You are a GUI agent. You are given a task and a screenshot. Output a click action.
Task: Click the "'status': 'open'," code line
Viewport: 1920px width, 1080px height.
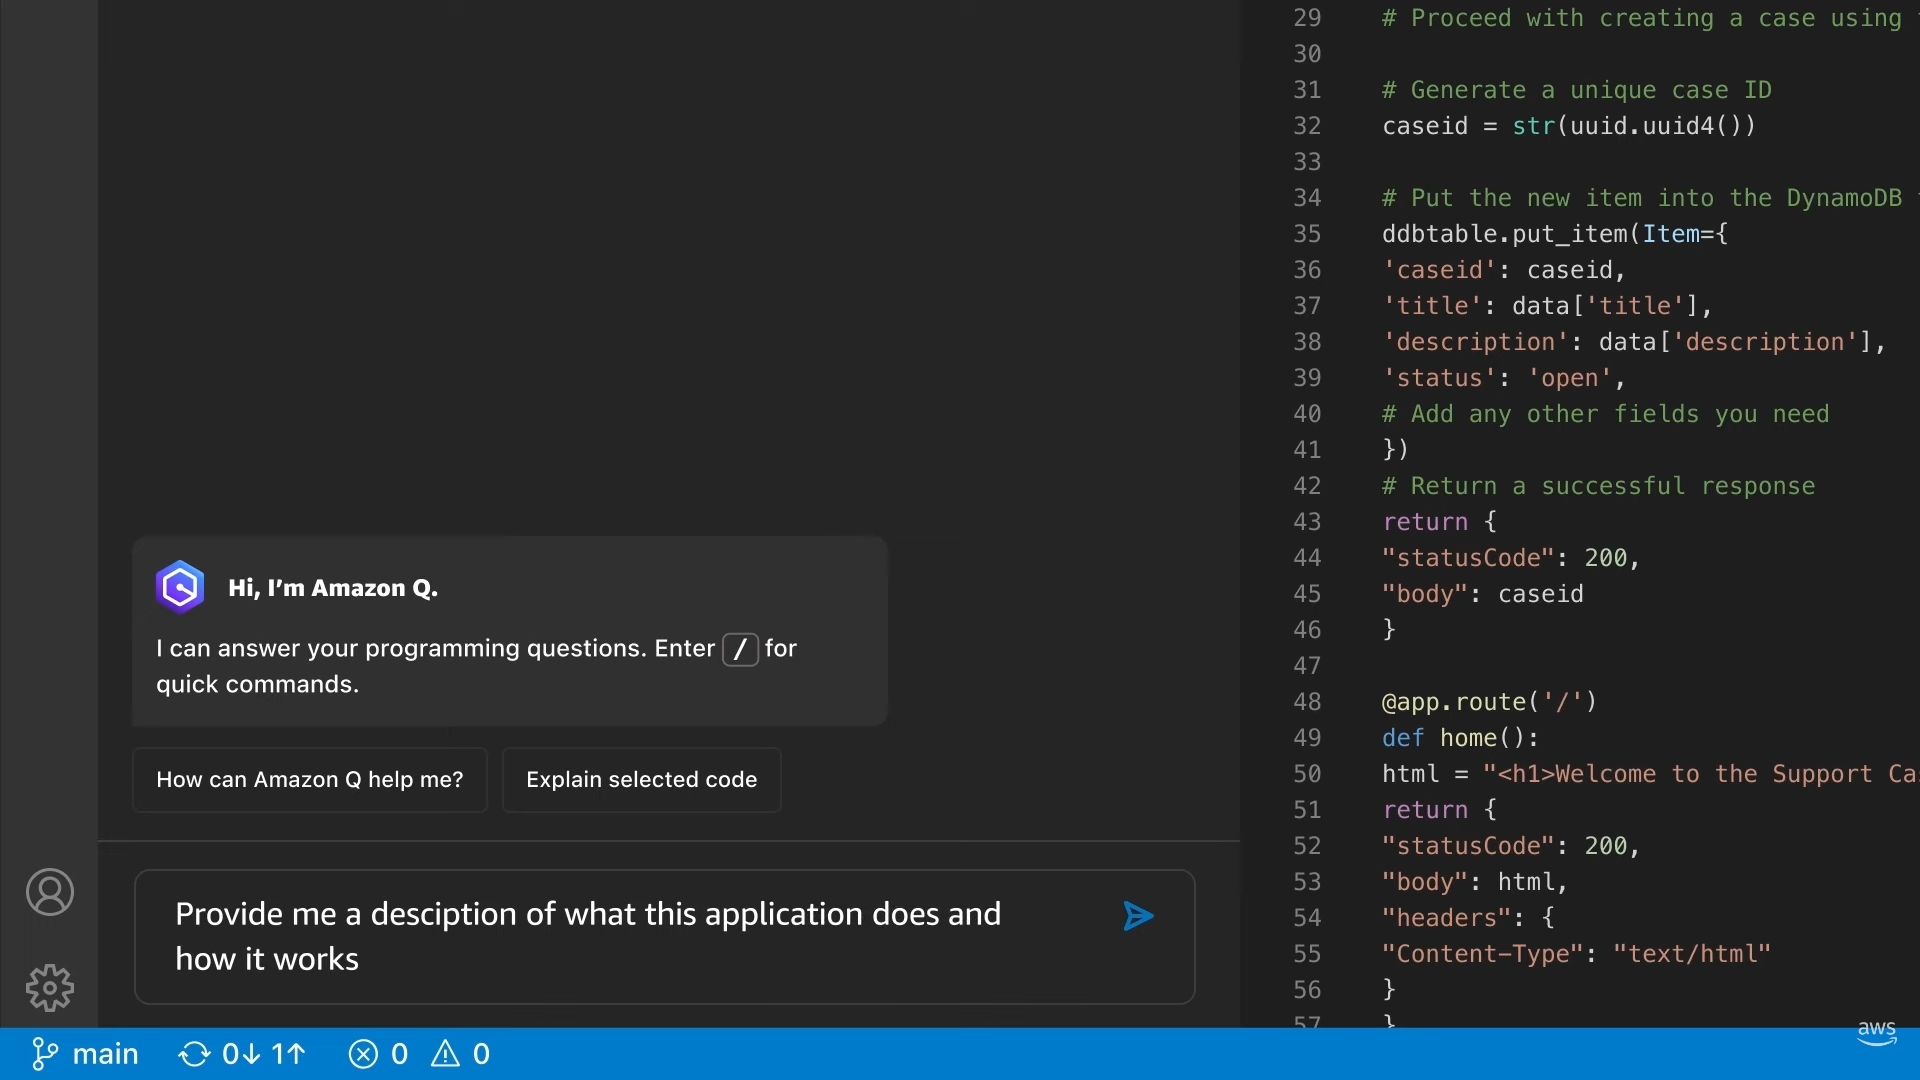1504,378
